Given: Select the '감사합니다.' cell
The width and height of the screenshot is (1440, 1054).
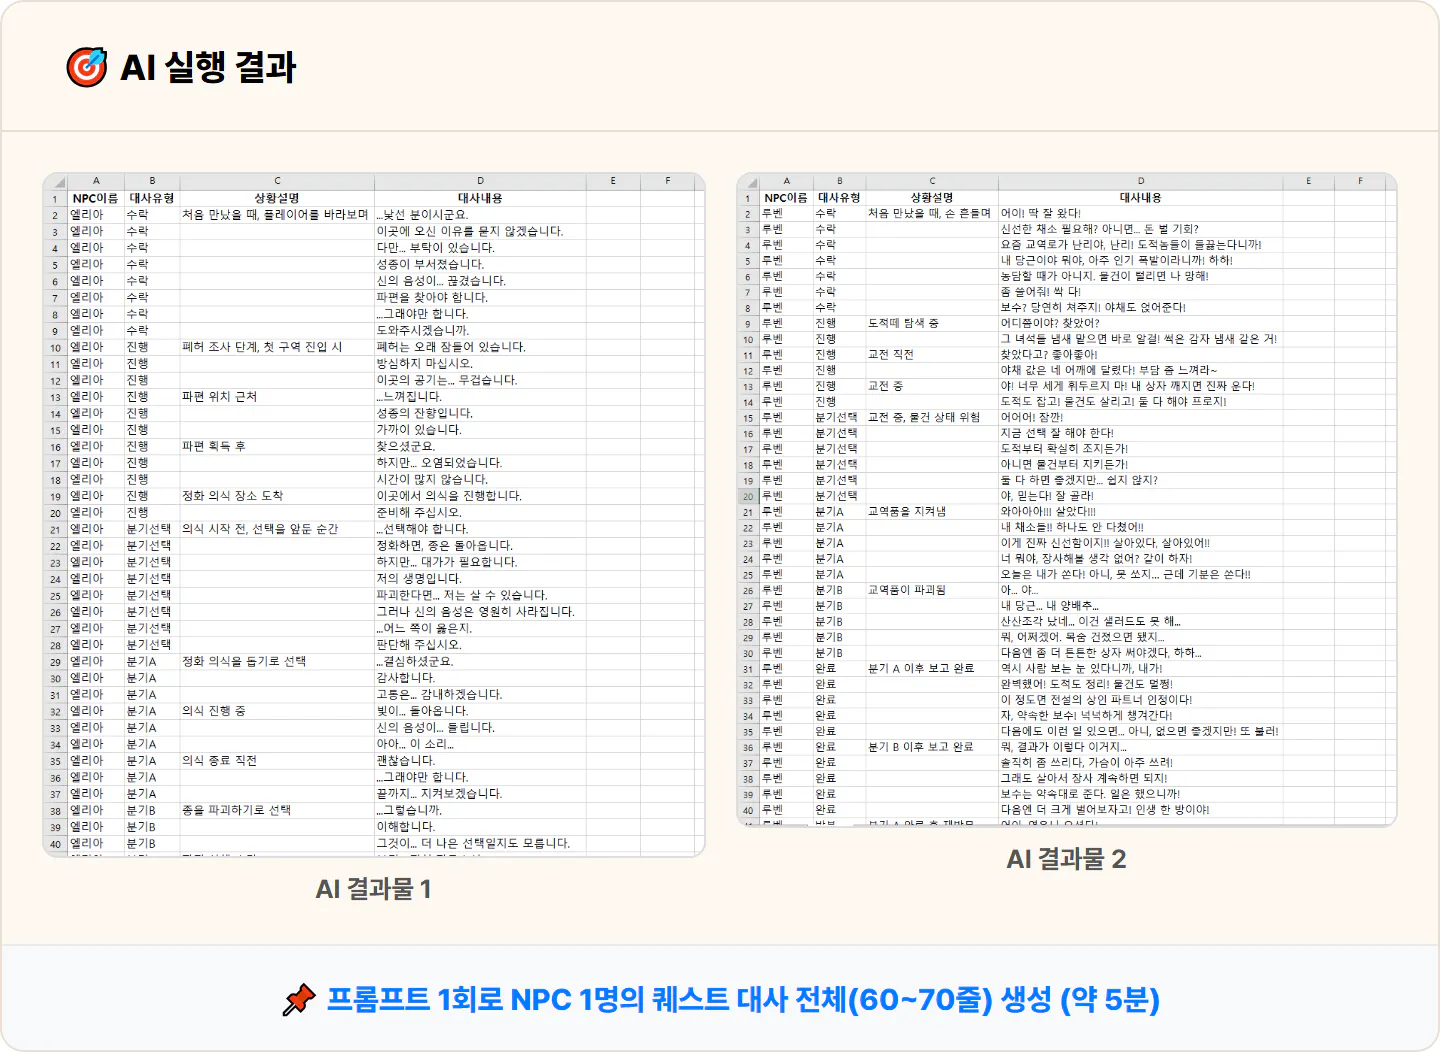Looking at the screenshot, I should (480, 678).
